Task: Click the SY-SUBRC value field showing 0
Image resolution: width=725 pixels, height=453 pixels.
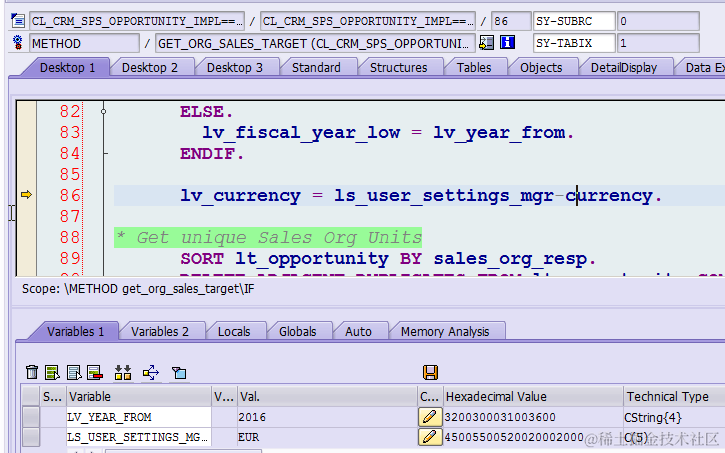Action: [x=658, y=21]
